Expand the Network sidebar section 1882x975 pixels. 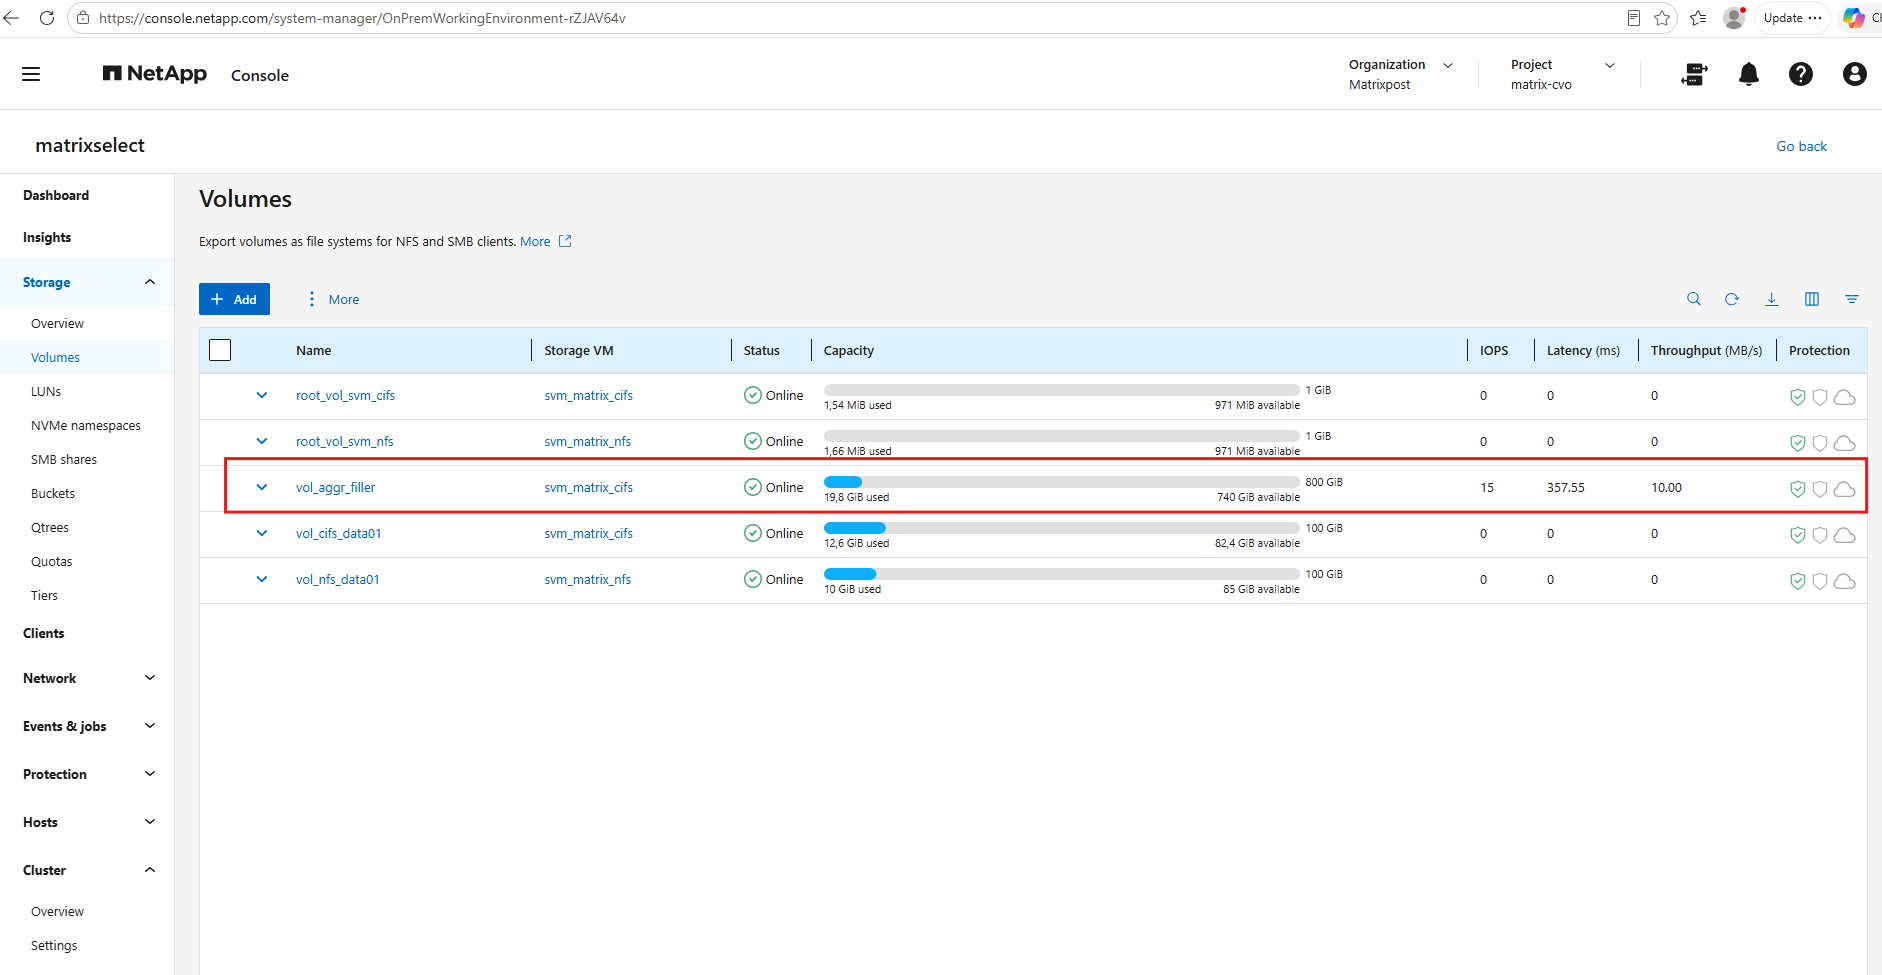click(x=88, y=678)
